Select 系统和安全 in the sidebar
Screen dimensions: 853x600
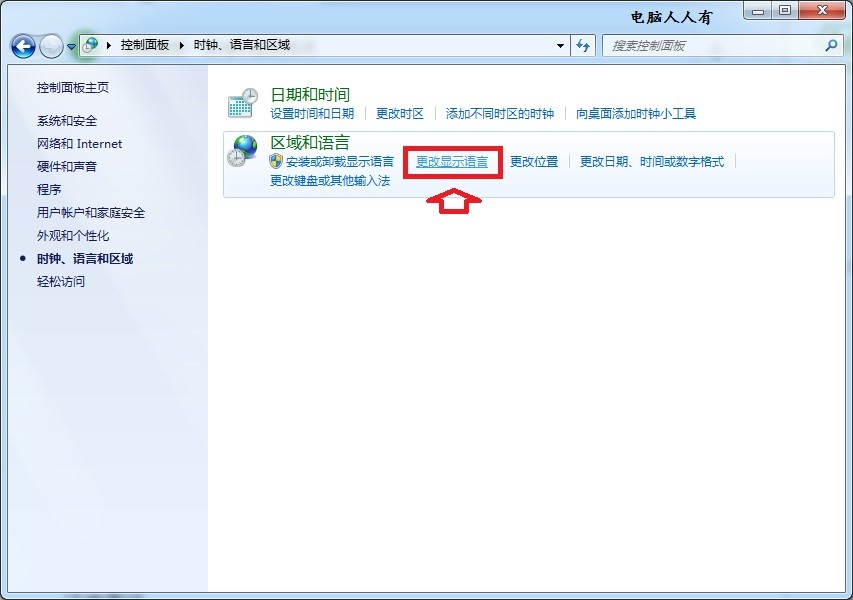(x=67, y=121)
